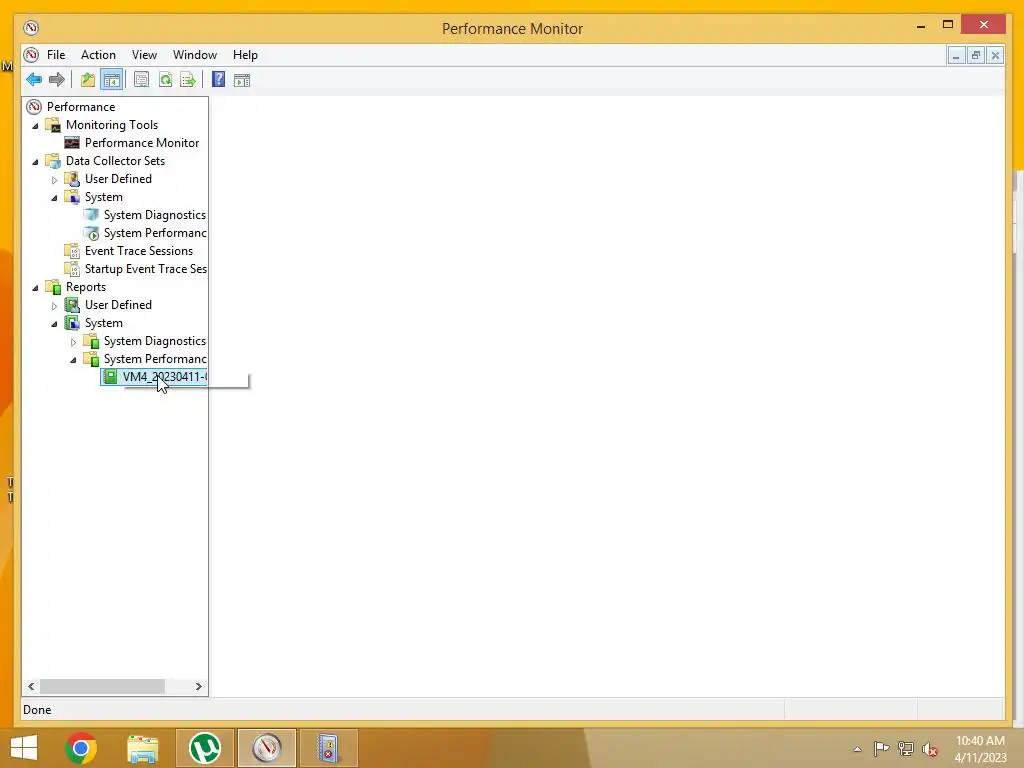The width and height of the screenshot is (1024, 768).
Task: Click the tree scrollbar right arrow
Action: (199, 686)
